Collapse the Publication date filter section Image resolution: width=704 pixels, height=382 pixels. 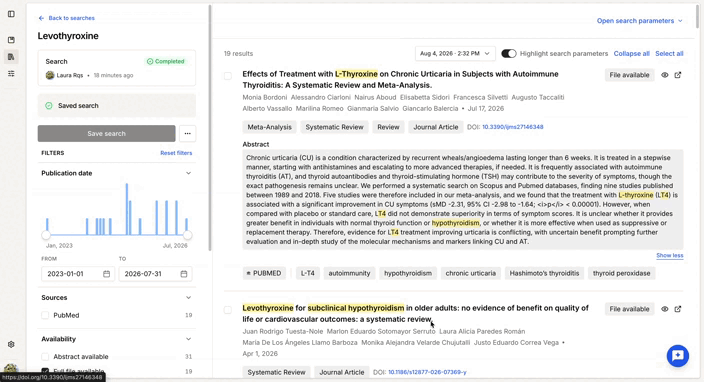pyautogui.click(x=189, y=173)
